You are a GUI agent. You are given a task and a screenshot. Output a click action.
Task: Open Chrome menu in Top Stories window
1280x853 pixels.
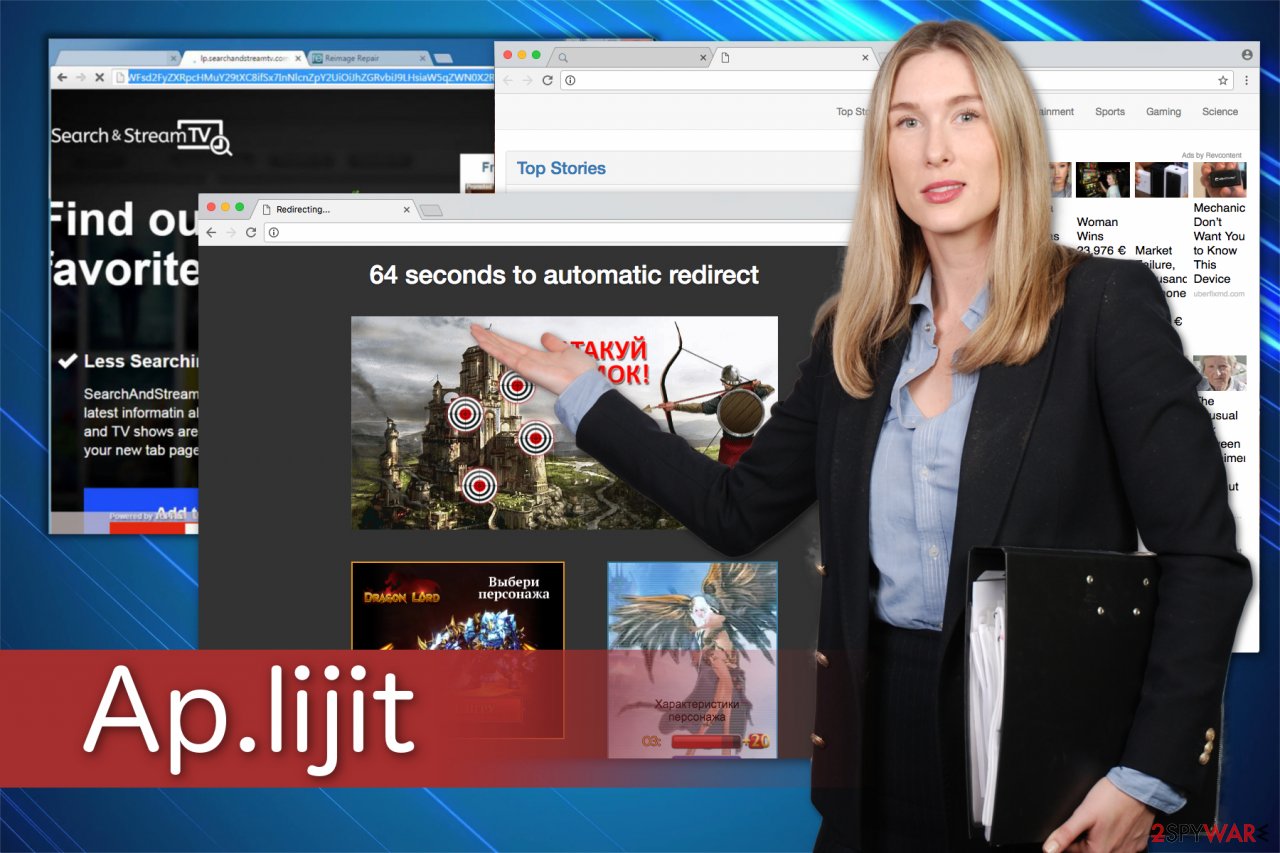[x=1245, y=80]
